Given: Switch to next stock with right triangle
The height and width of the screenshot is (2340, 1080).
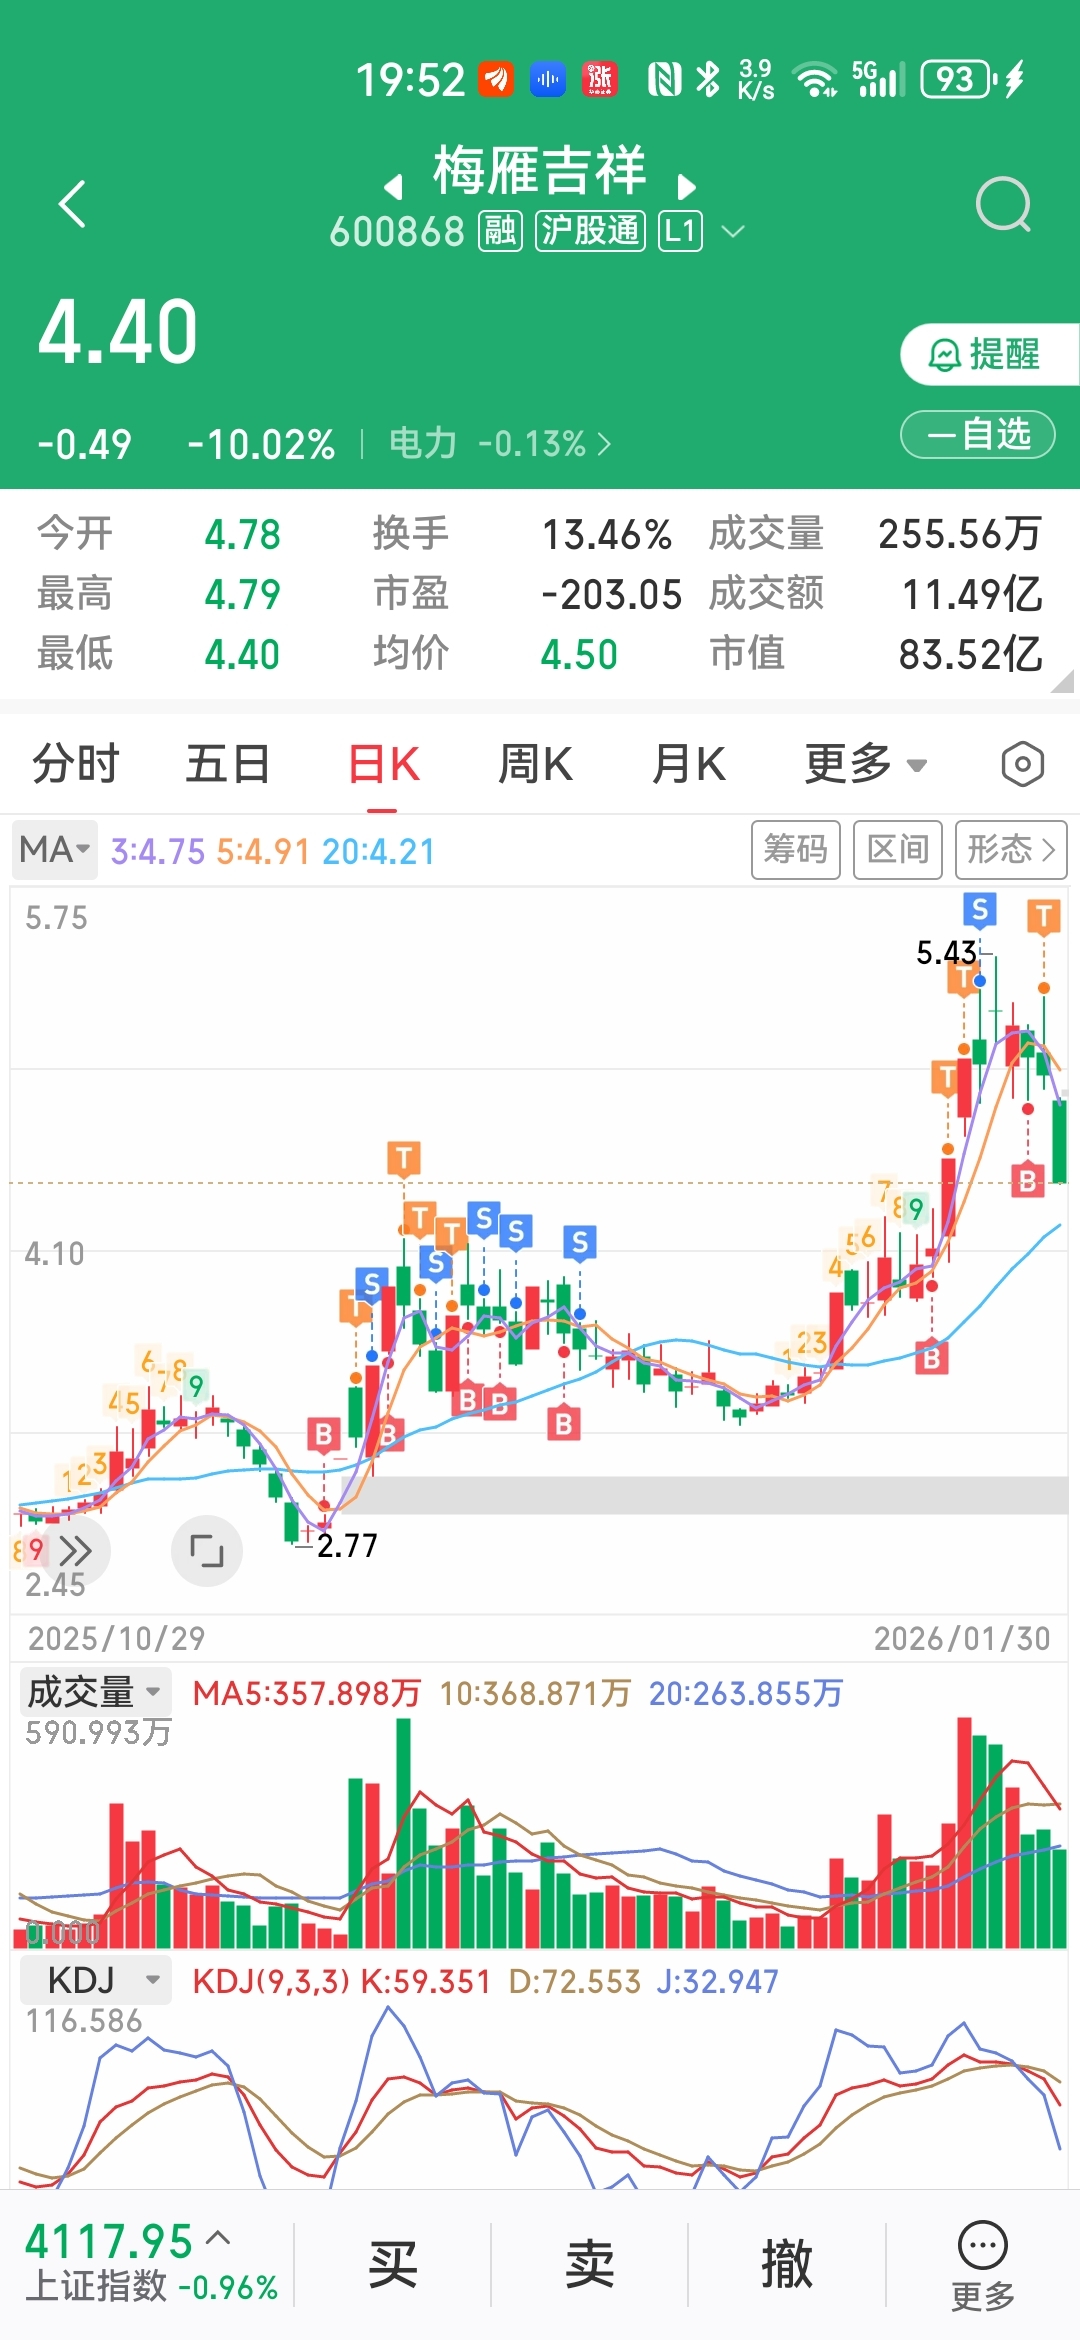Looking at the screenshot, I should coord(686,186).
